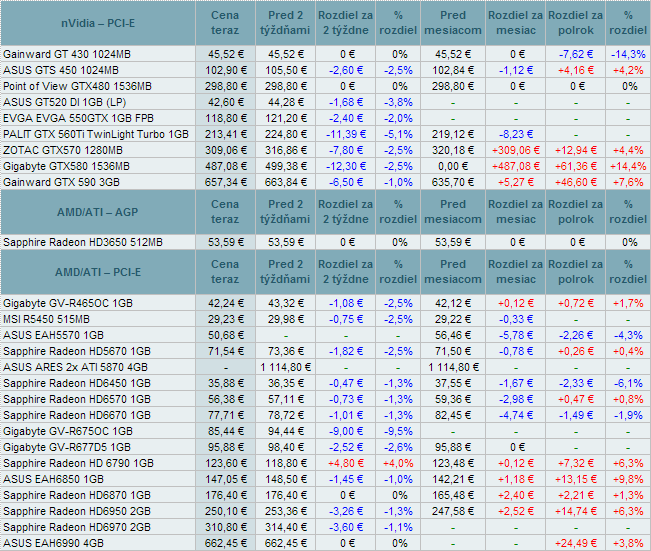Click ASUS EAH6990 4GB product name
The height and width of the screenshot is (551, 651).
[53, 543]
